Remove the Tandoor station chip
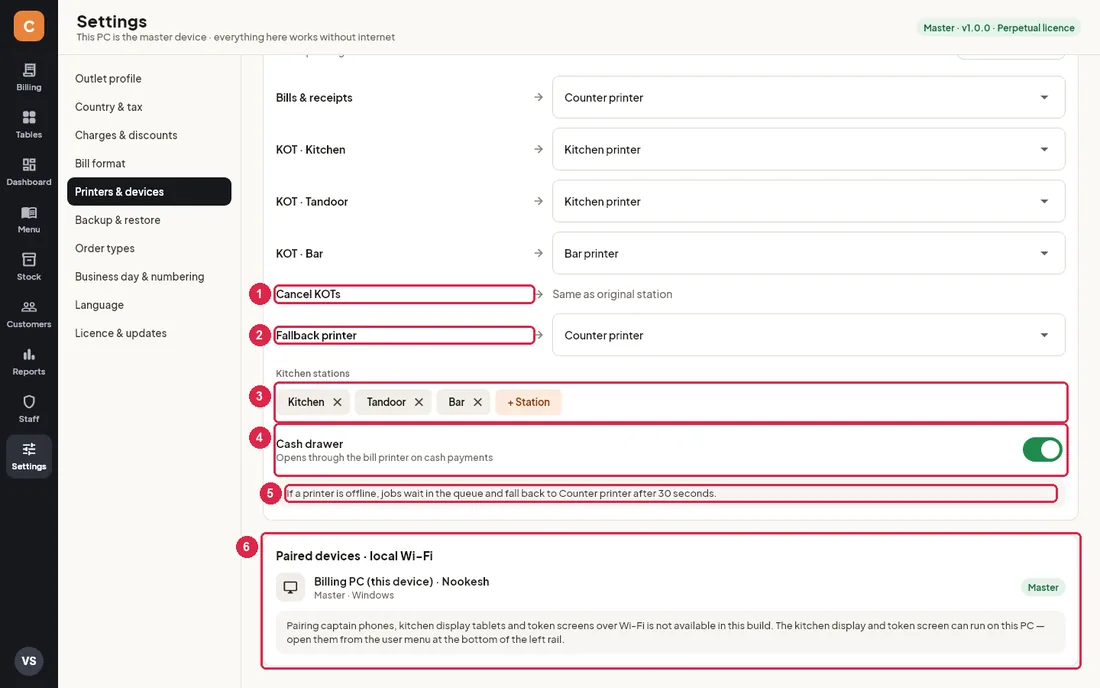Screen dimensions: 1100x688 (419, 402)
